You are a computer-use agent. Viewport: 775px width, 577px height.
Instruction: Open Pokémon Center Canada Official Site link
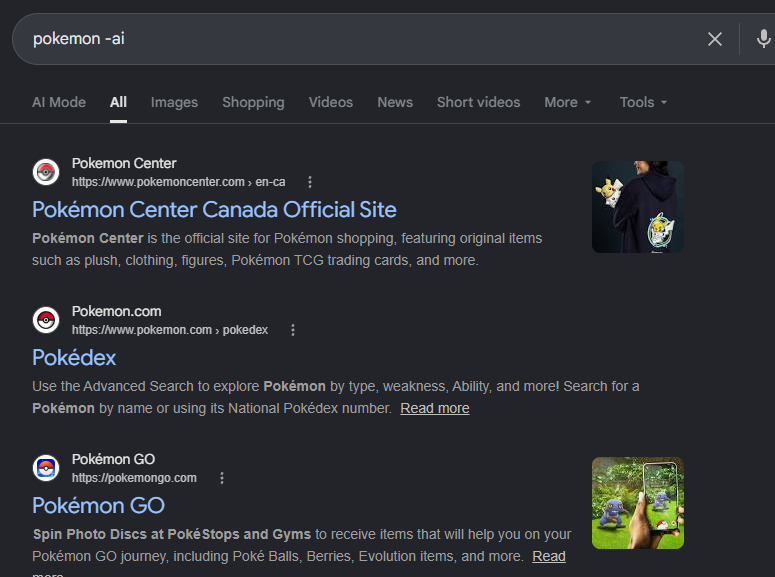tap(214, 210)
